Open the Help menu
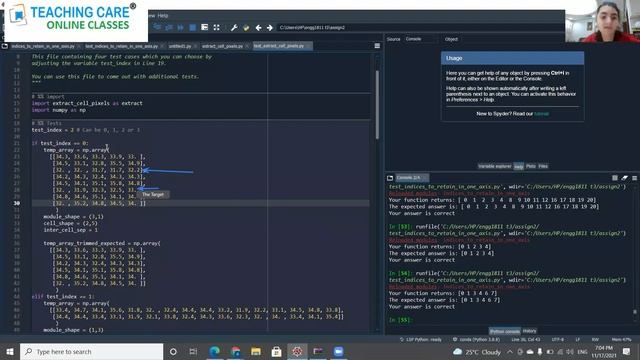Viewport: 640px width, 360px height. click(163, 16)
